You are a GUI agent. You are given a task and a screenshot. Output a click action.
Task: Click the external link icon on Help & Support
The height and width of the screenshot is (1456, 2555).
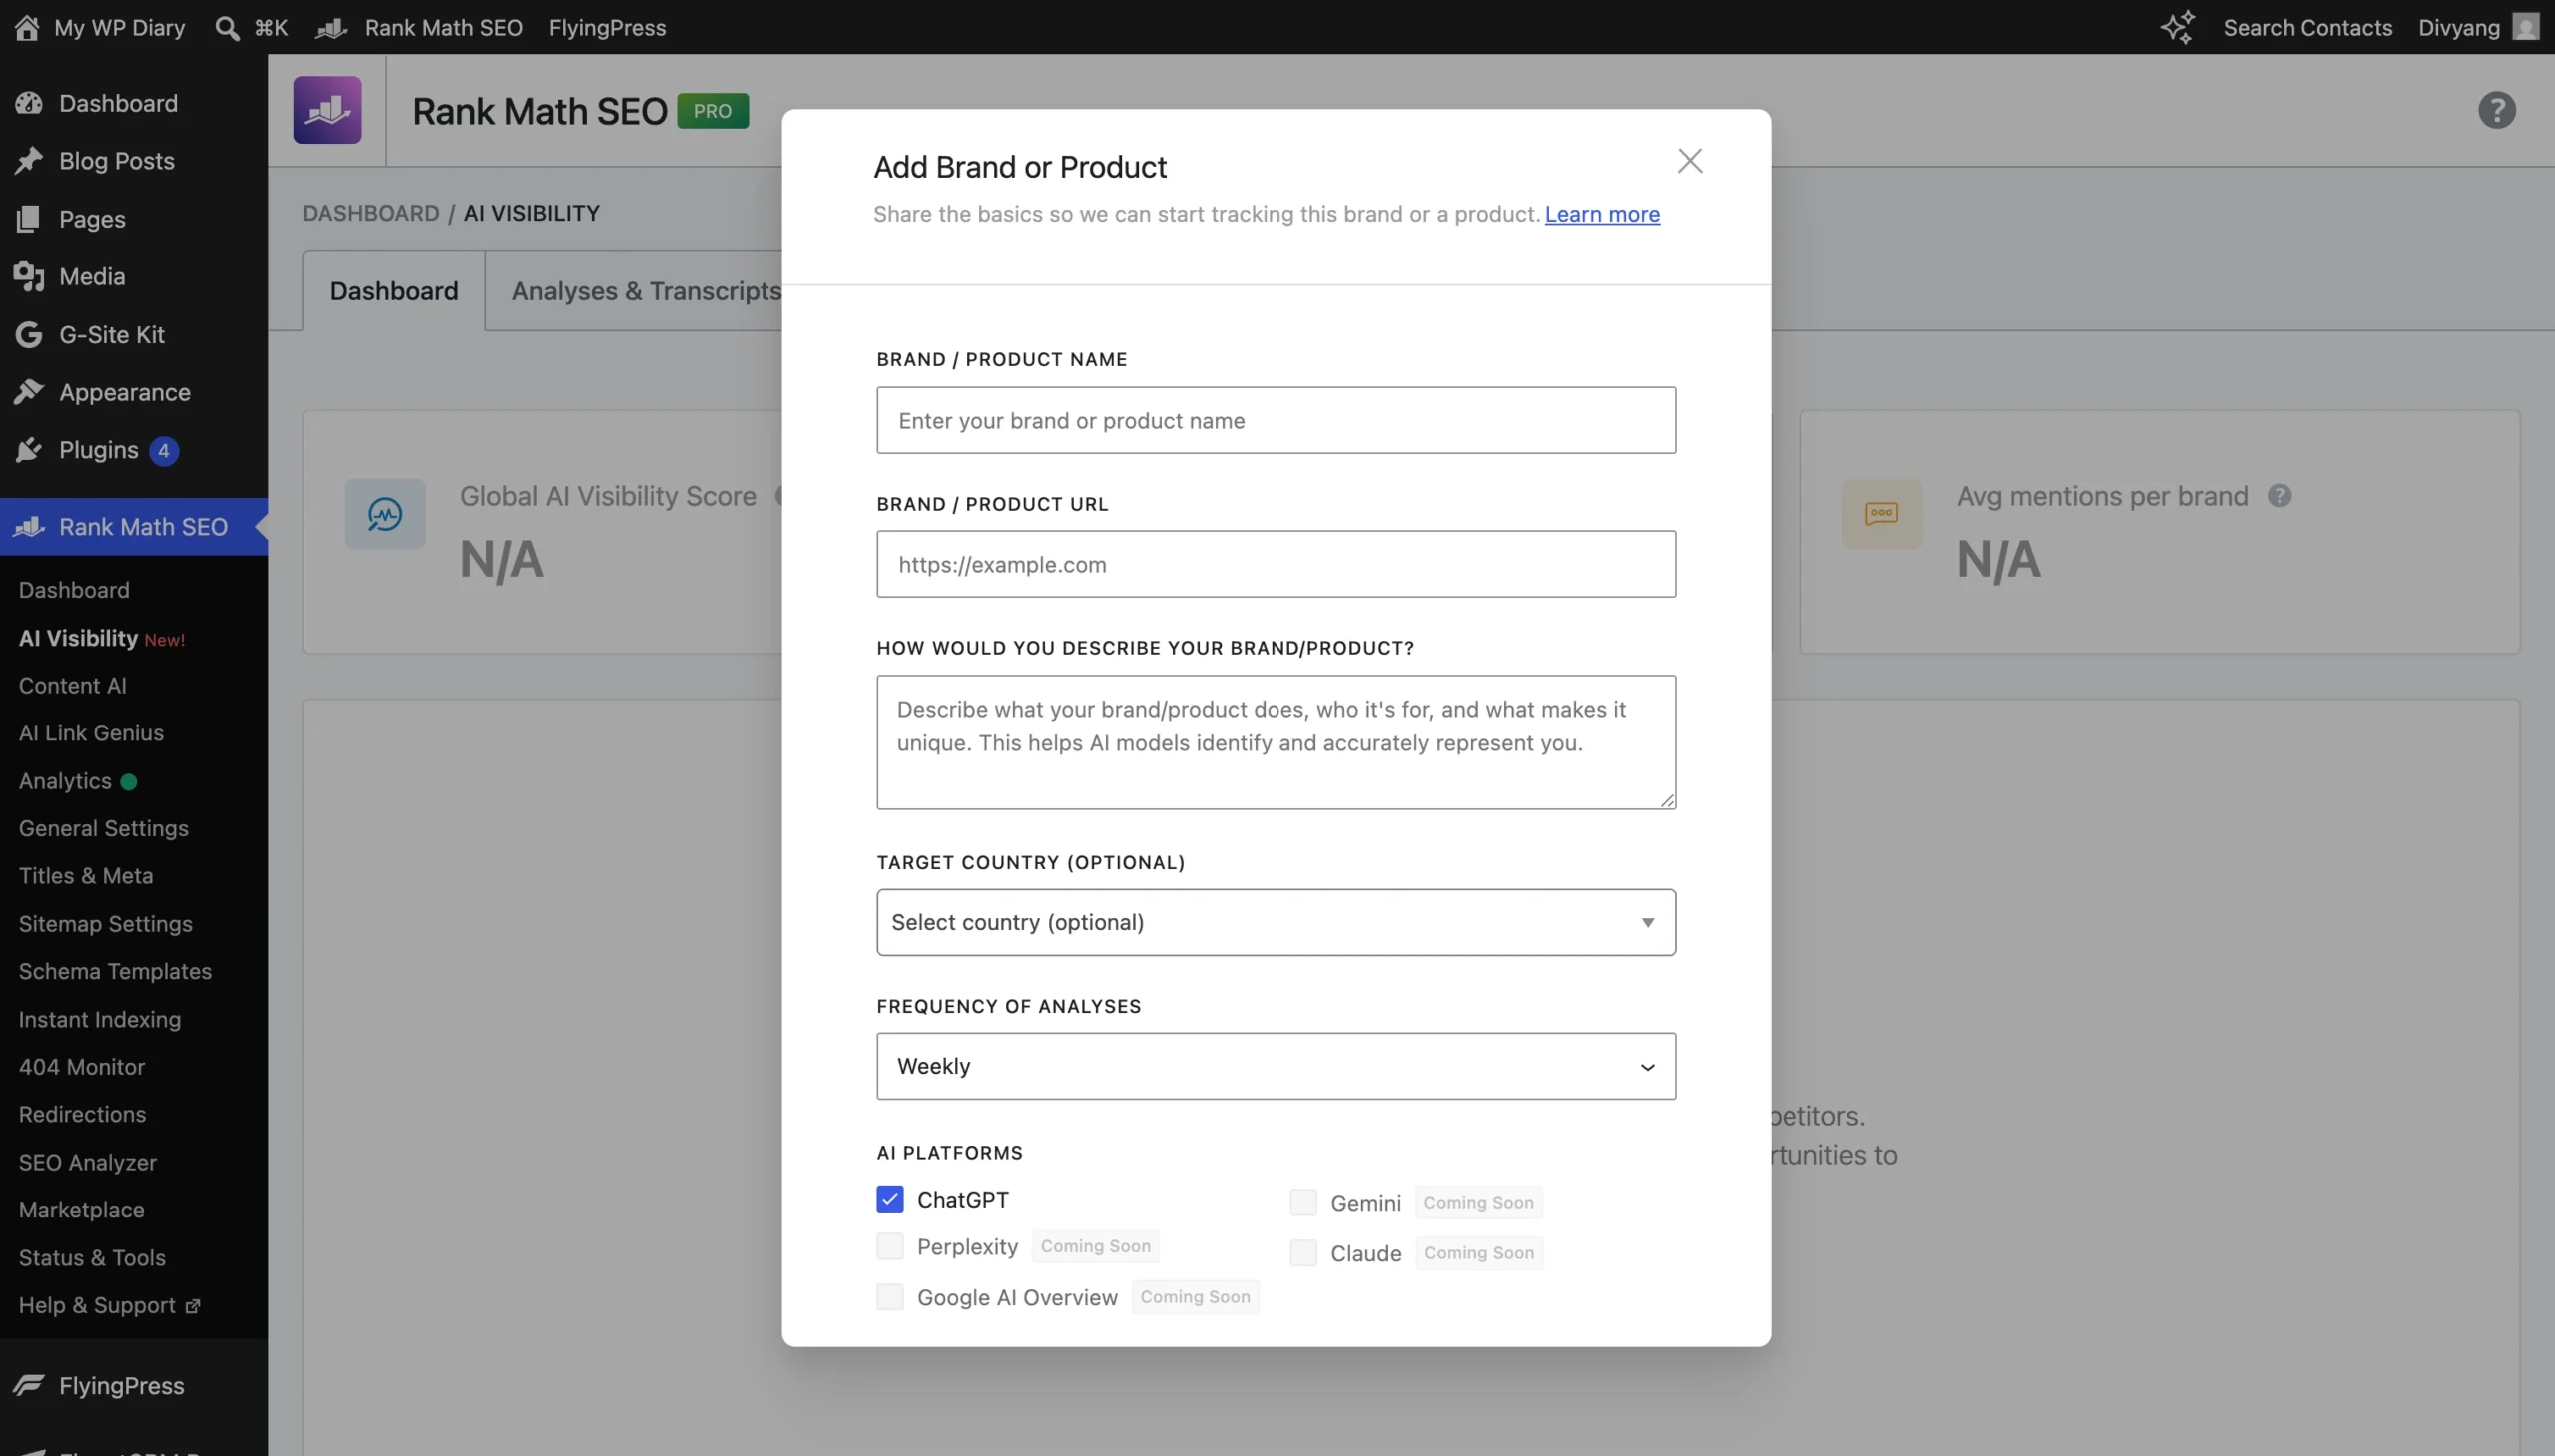(193, 1307)
